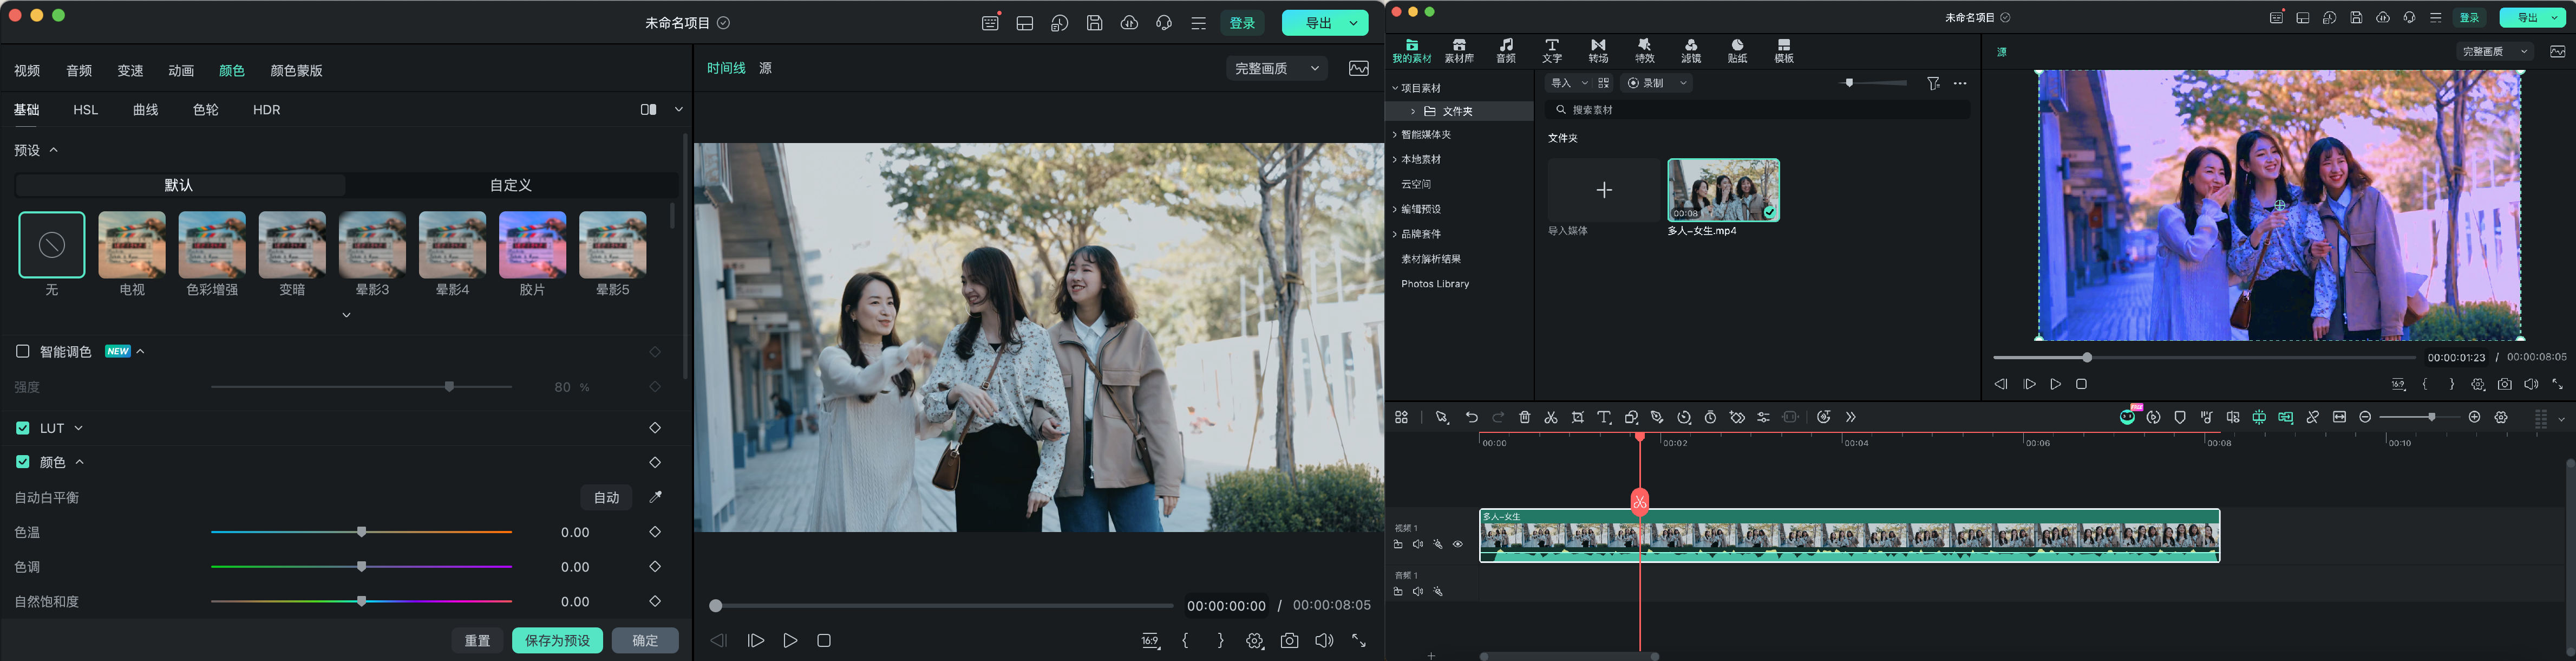Screen dimensions: 2576x661
Task: Click 登录 in the left window
Action: coord(1242,23)
